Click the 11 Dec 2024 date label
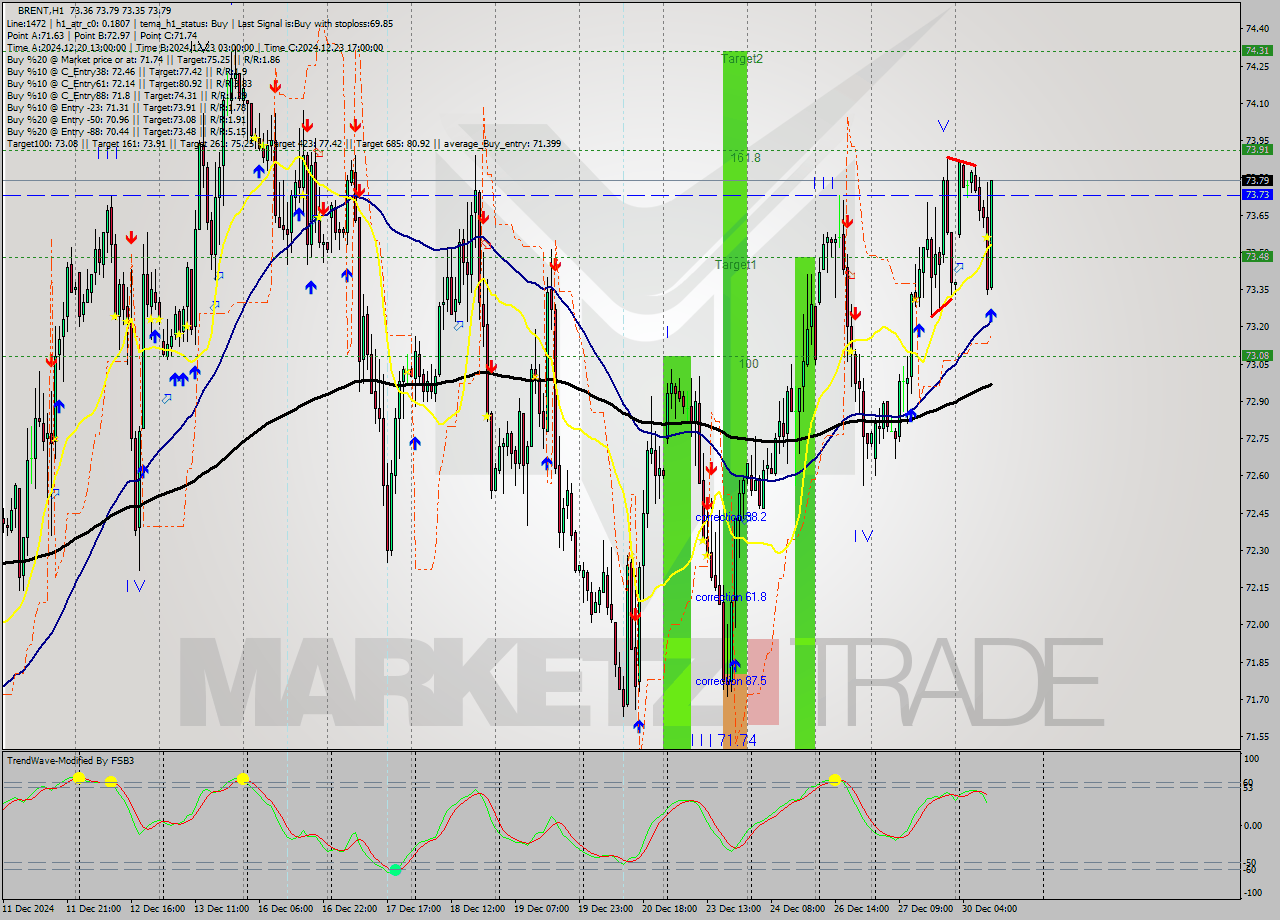Image resolution: width=1280 pixels, height=920 pixels. [27, 909]
